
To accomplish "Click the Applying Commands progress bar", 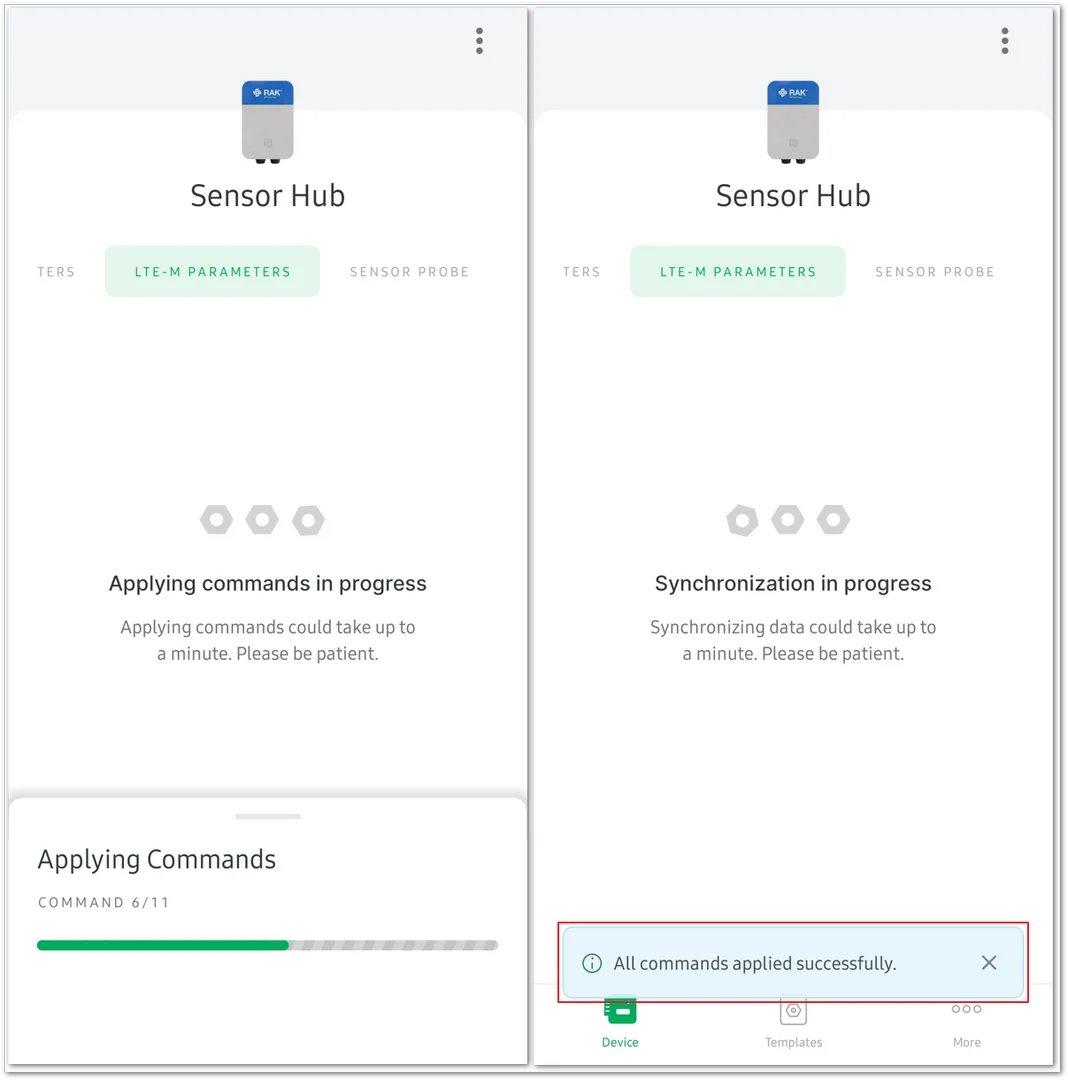I will 267,945.
